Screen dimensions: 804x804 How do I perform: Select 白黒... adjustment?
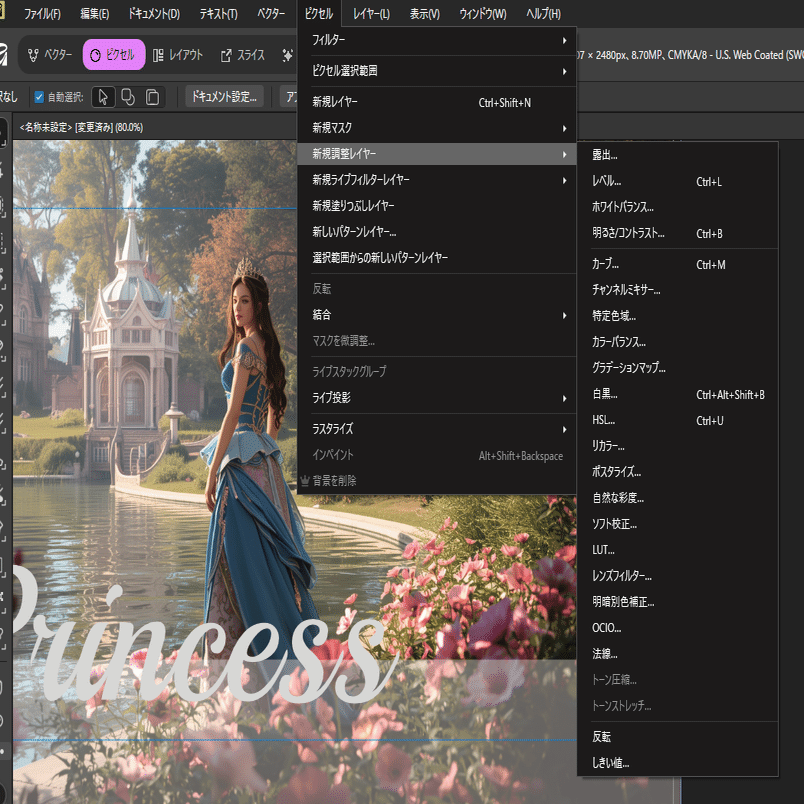pyautogui.click(x=678, y=394)
